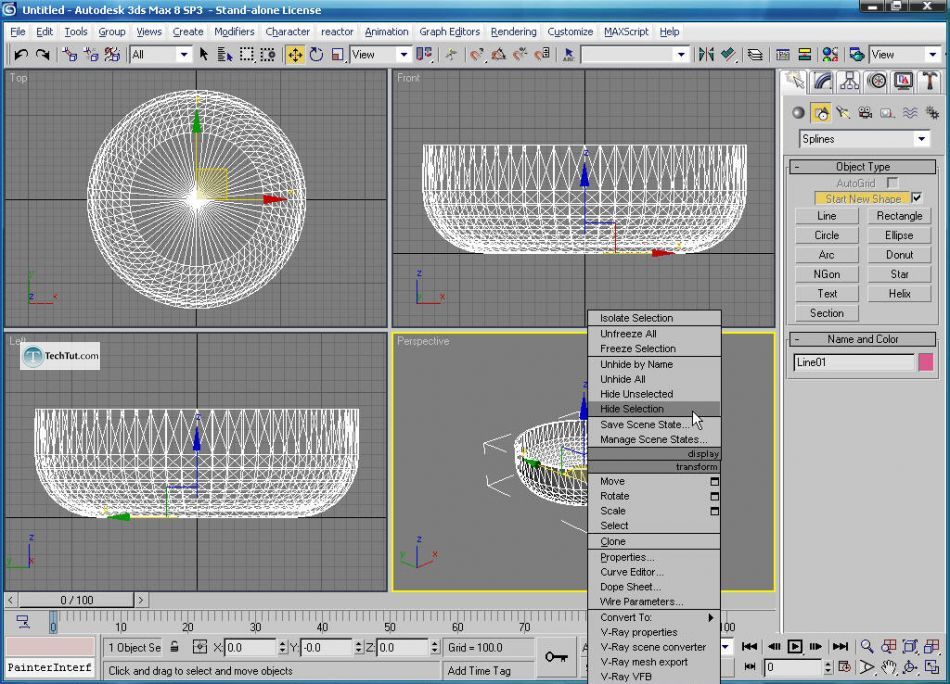Select the Lights category icon
This screenshot has width=950, height=684.
843,113
